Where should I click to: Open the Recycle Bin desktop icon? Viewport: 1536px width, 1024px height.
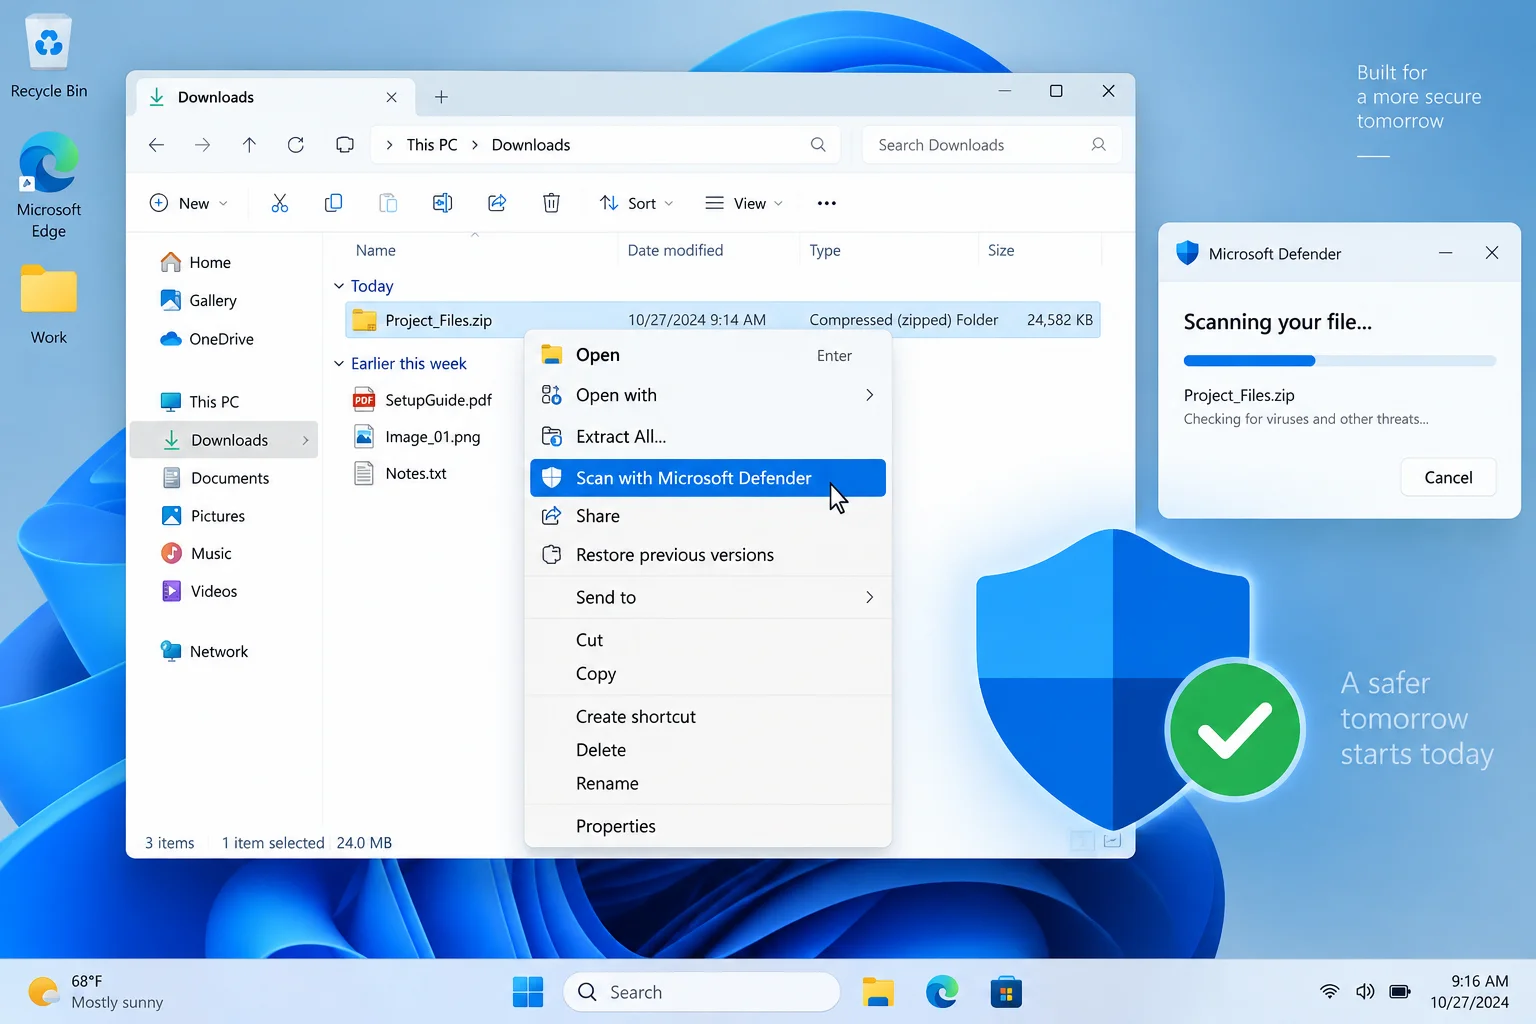click(49, 56)
